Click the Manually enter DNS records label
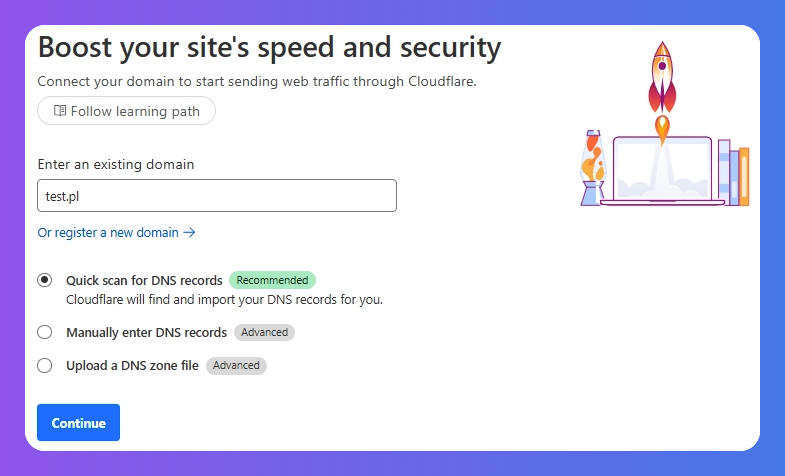This screenshot has width=785, height=476. [147, 332]
